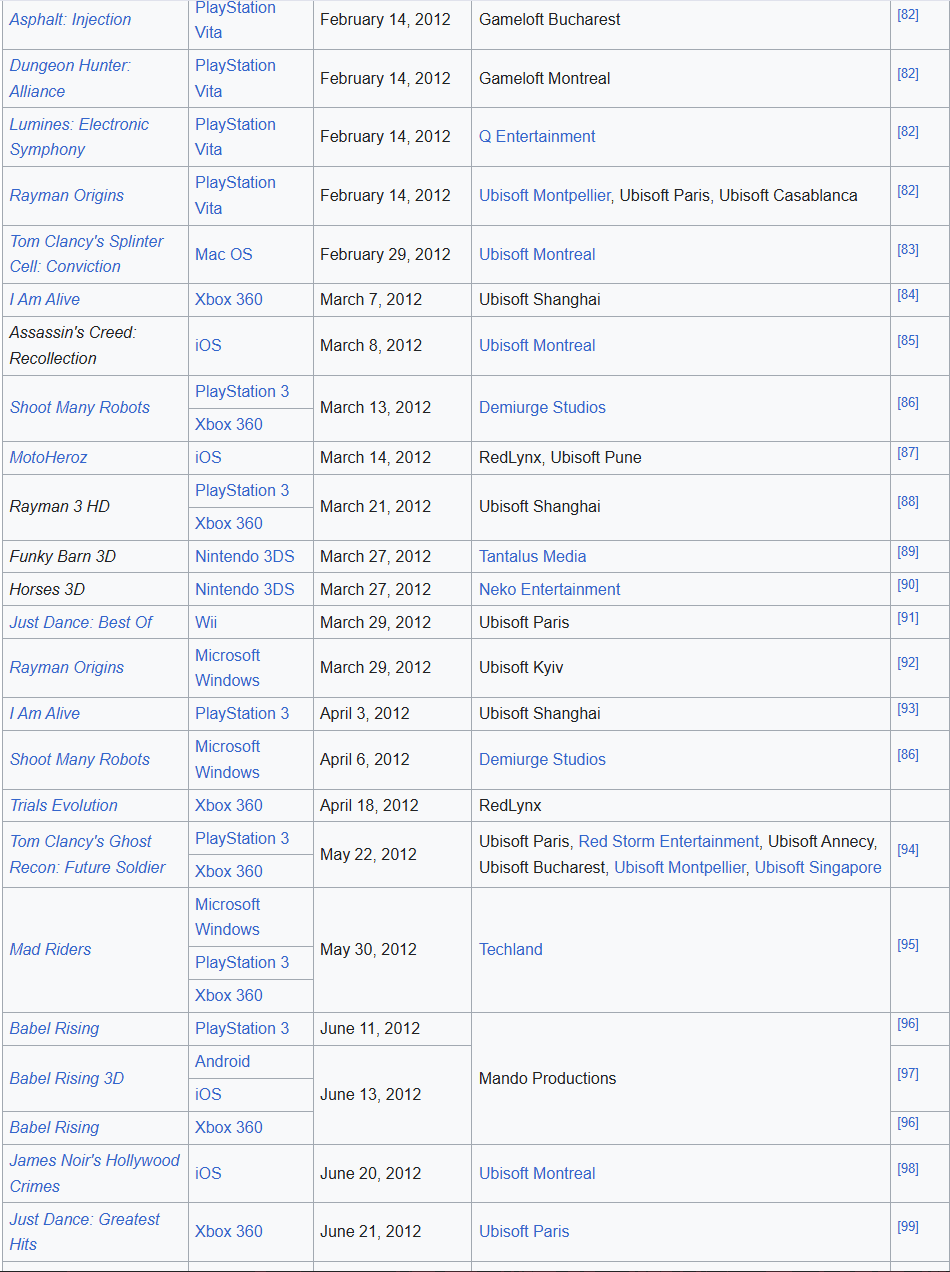Image resolution: width=950 pixels, height=1272 pixels.
Task: Click Microsoft Windows link in Mad Riders row
Action: coord(228,916)
